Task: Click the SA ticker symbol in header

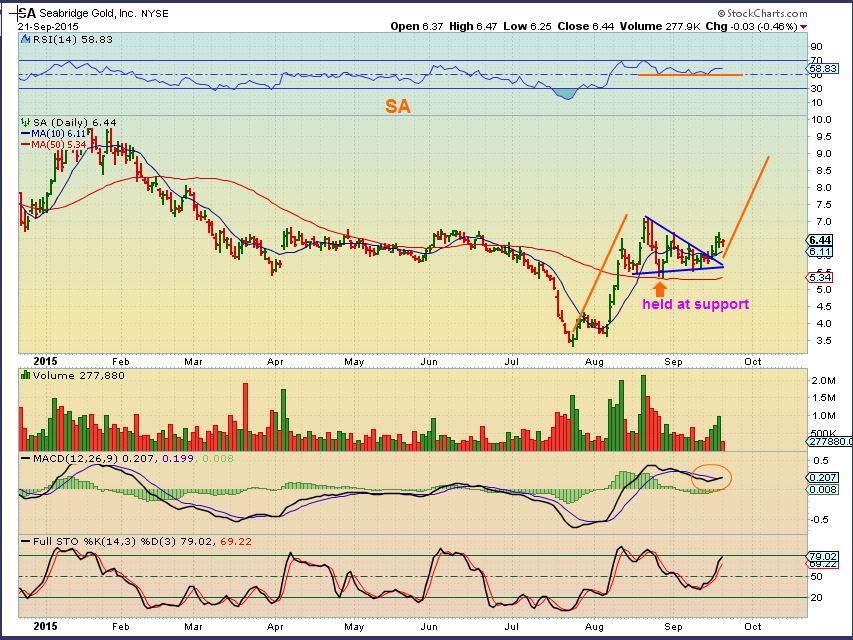Action: pyautogui.click(x=27, y=13)
